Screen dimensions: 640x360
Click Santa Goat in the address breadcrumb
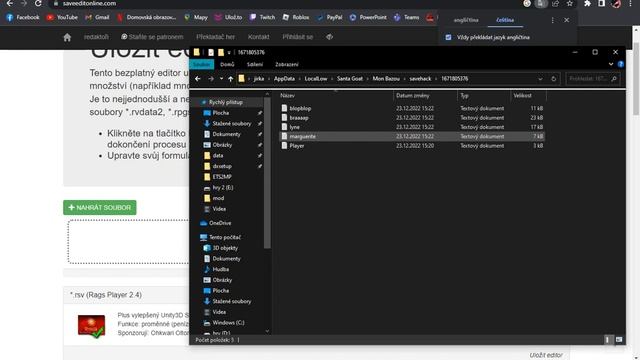click(x=349, y=79)
